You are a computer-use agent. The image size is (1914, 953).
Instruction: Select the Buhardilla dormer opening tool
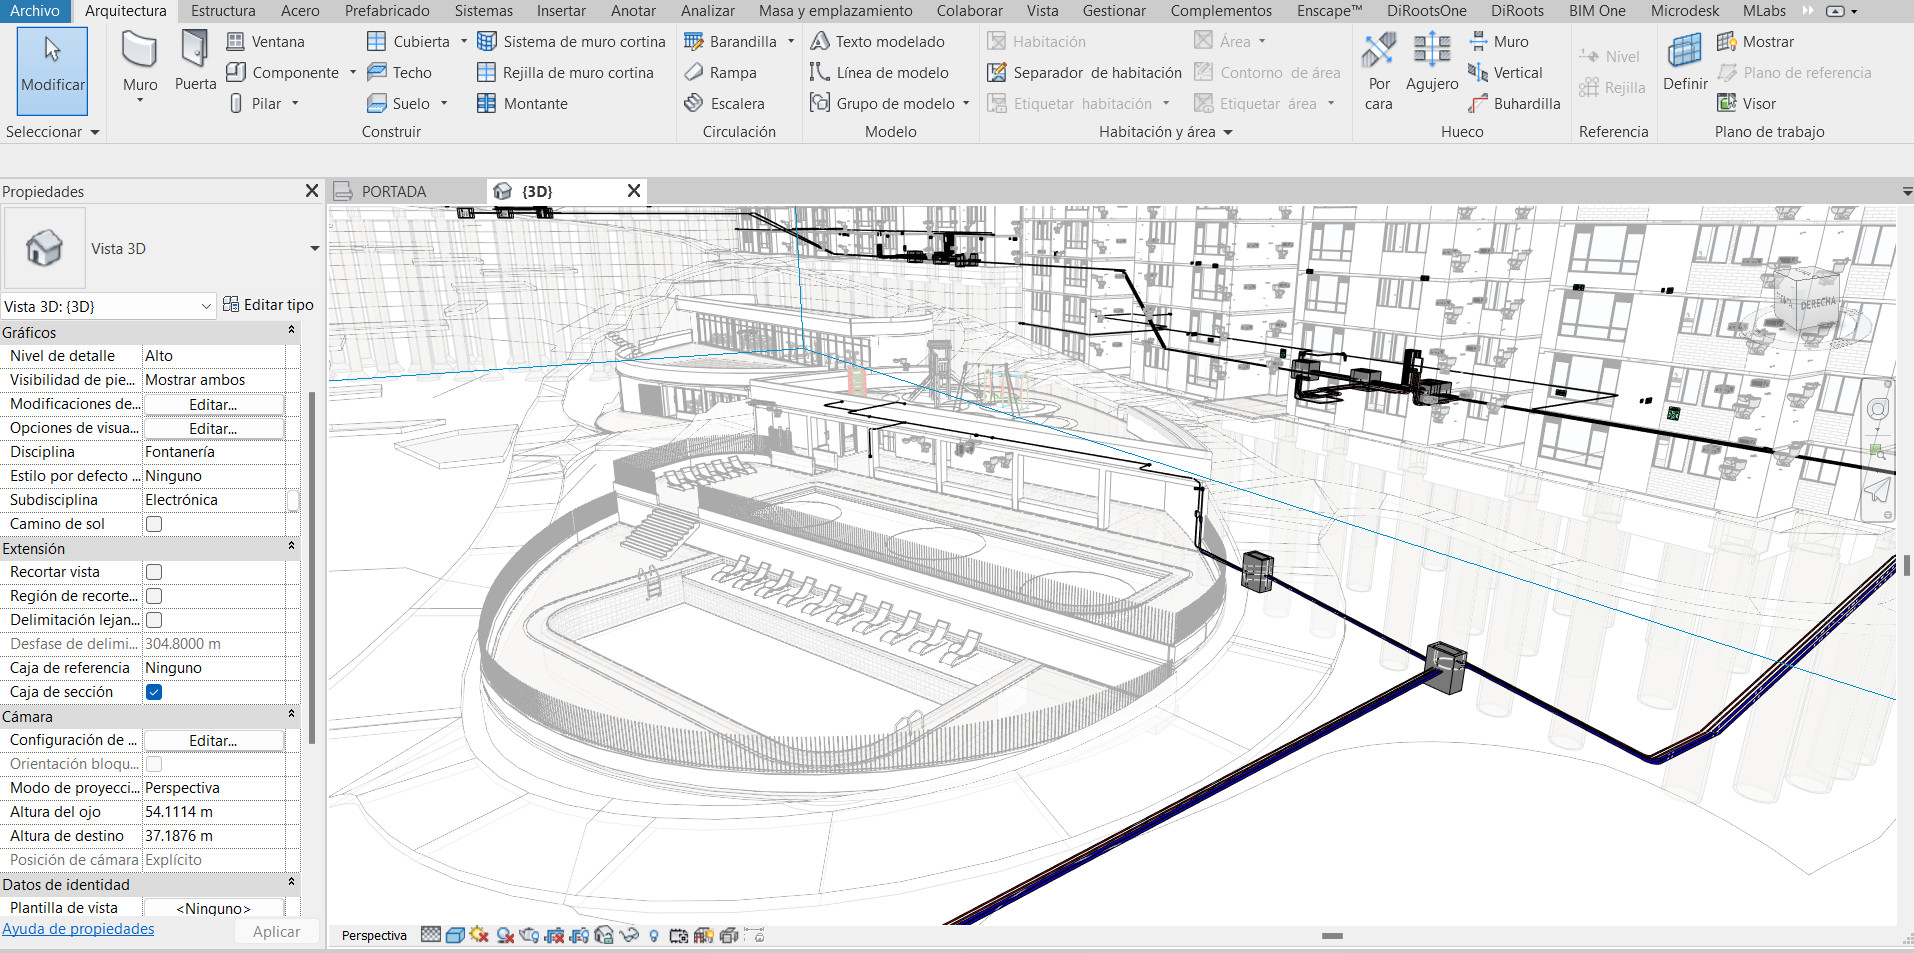[1514, 104]
